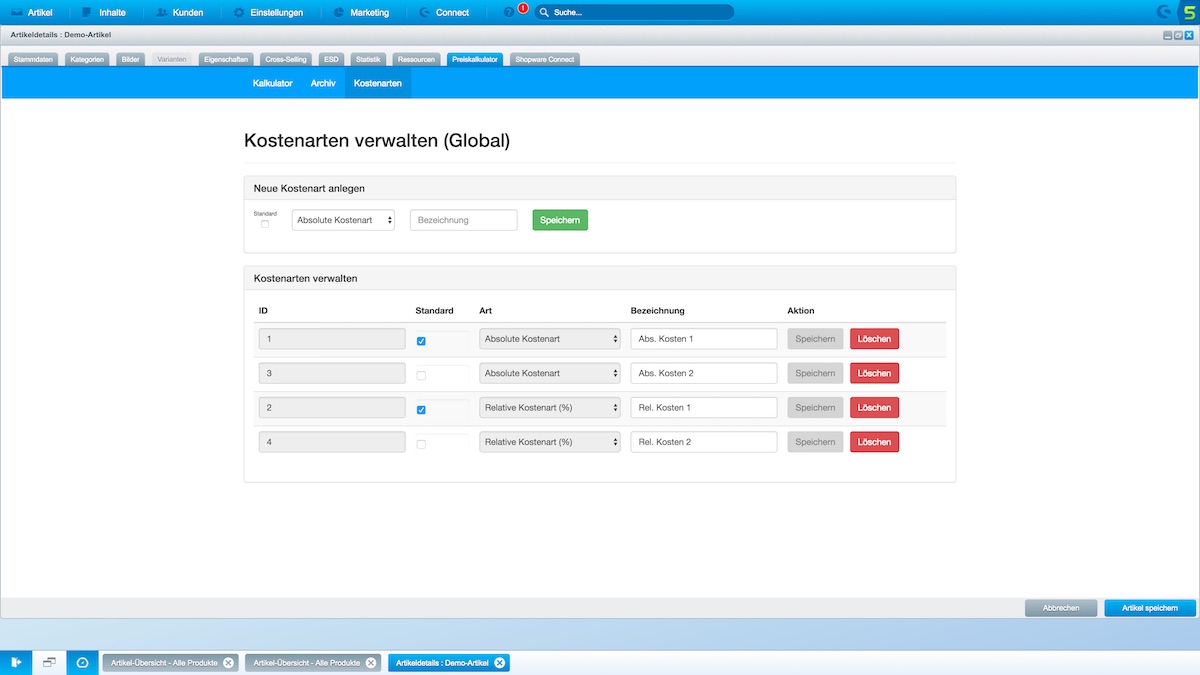Image resolution: width=1200 pixels, height=675 pixels.
Task: Click the green Speichern button
Action: 560,220
